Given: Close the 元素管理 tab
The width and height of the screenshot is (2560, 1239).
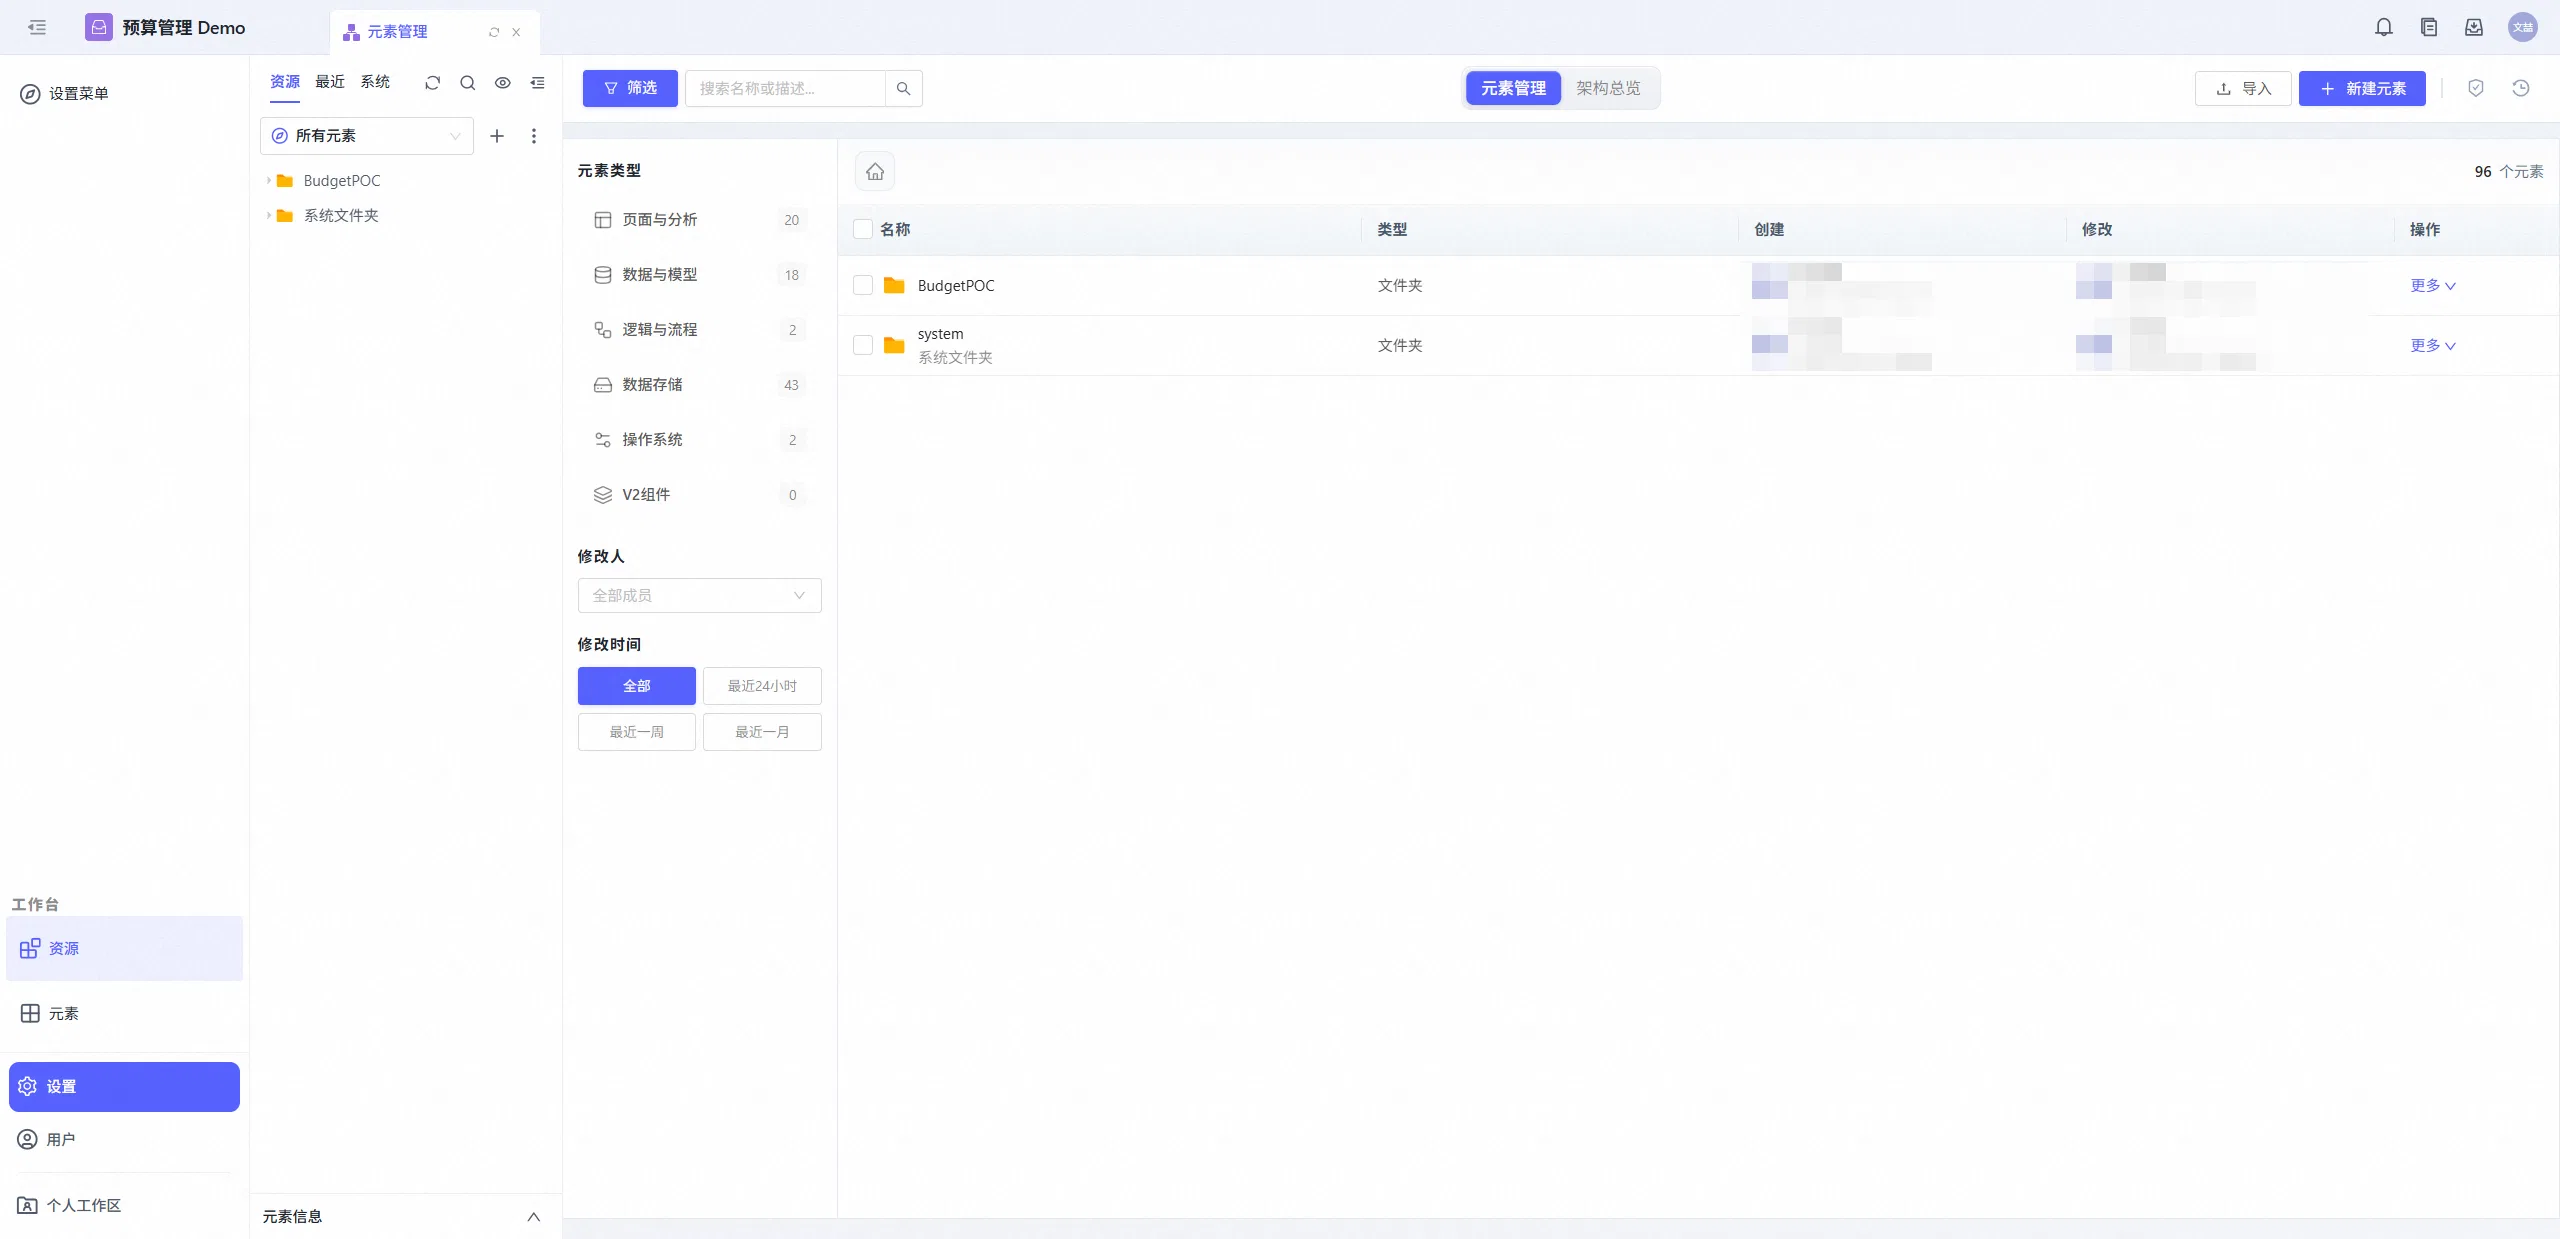Looking at the screenshot, I should pos(516,32).
